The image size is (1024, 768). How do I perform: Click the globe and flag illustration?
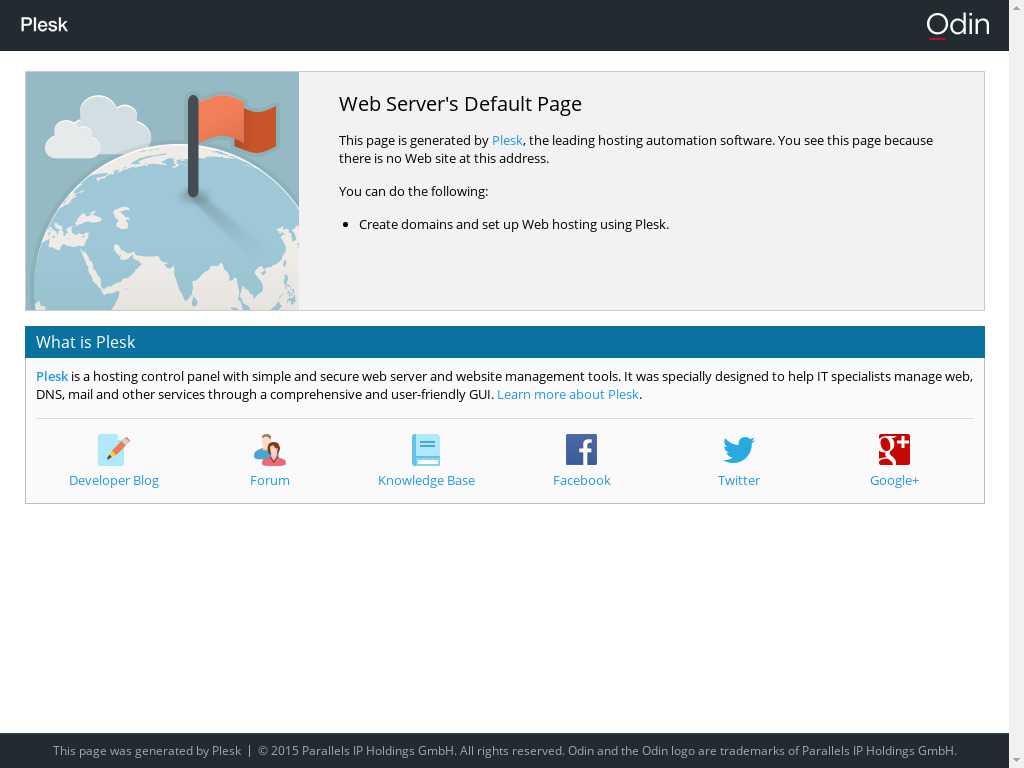point(162,191)
